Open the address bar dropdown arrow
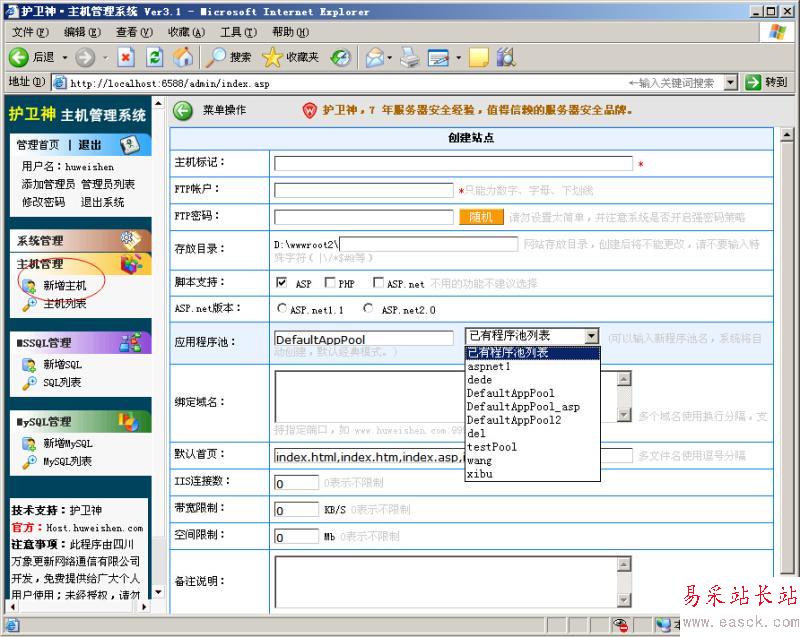Image resolution: width=800 pixels, height=637 pixels. (731, 82)
